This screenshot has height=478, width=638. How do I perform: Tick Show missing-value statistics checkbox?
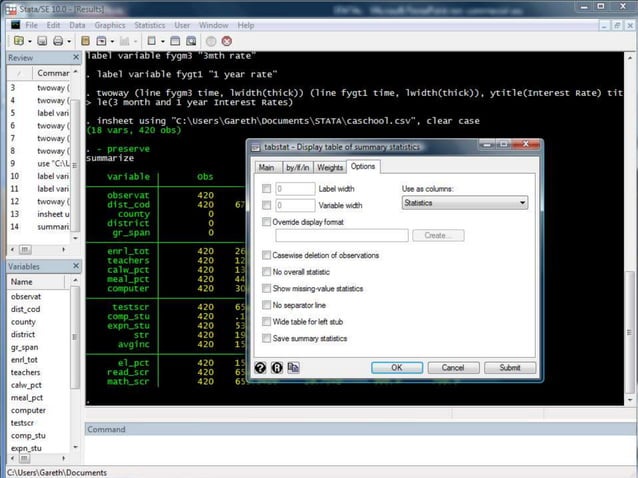[x=266, y=288]
